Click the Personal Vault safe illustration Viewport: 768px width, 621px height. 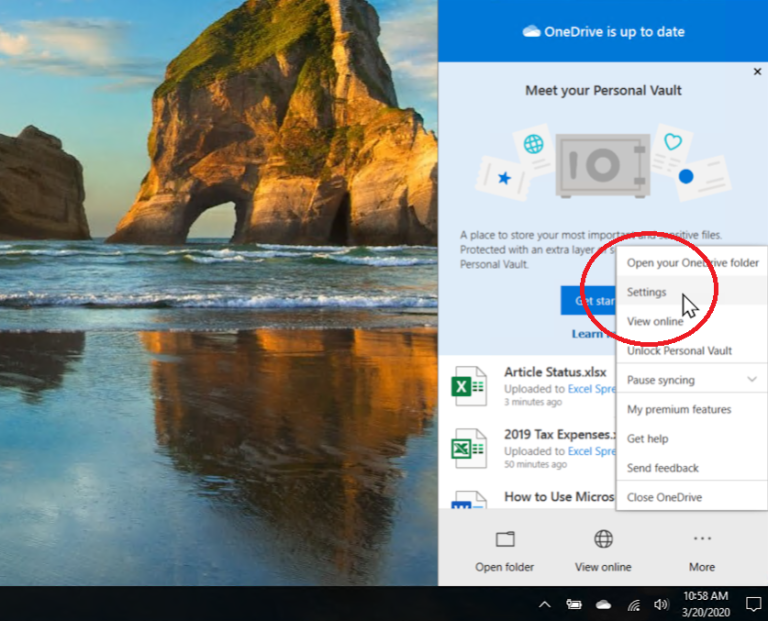click(603, 166)
